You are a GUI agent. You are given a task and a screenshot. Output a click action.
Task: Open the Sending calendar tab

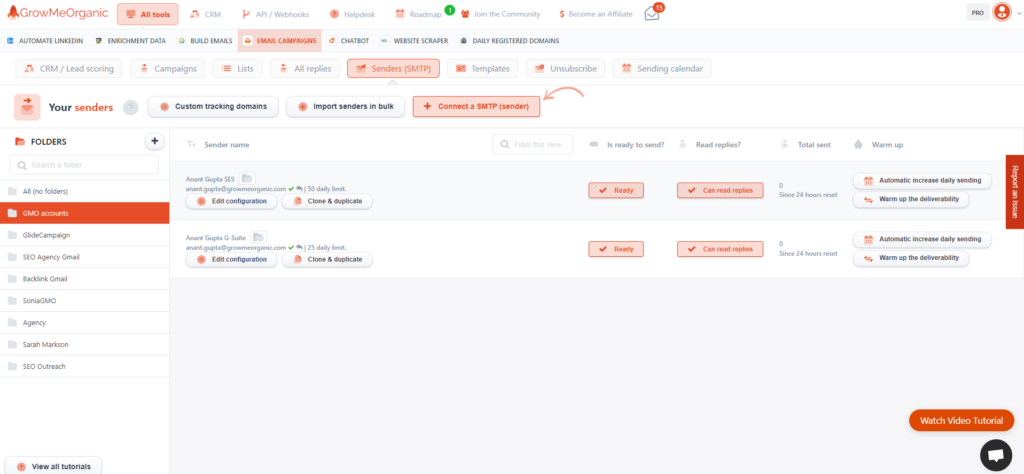click(x=662, y=69)
